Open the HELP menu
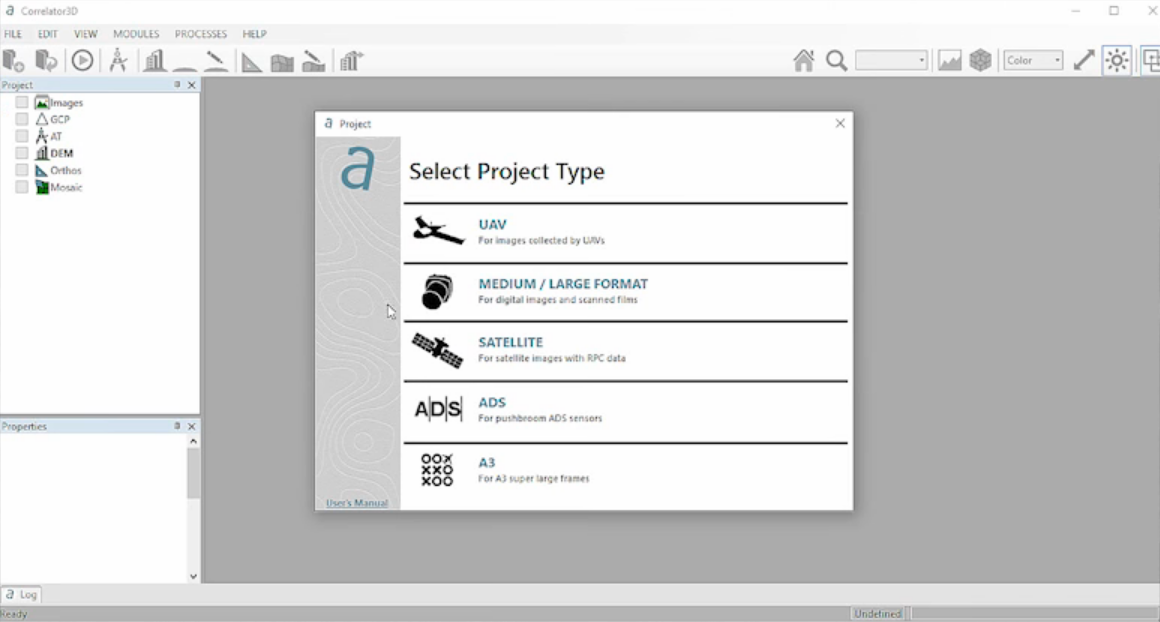Screen dimensions: 1160x622 [254, 34]
